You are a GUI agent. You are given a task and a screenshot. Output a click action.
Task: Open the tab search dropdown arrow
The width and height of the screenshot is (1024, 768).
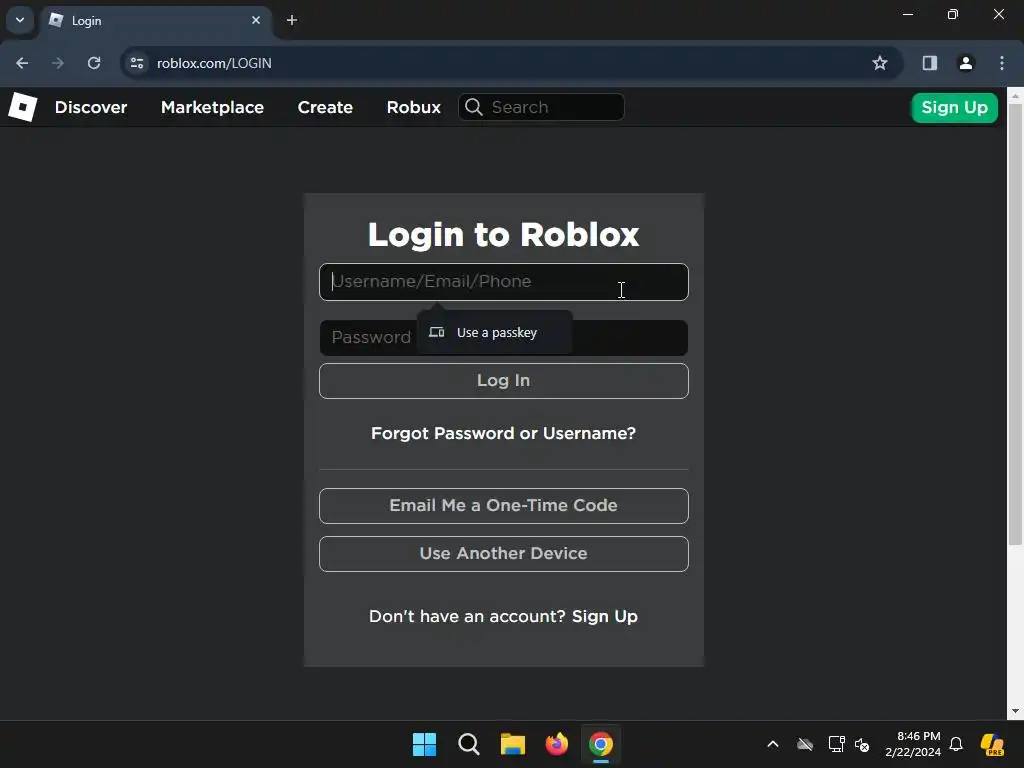(x=20, y=20)
